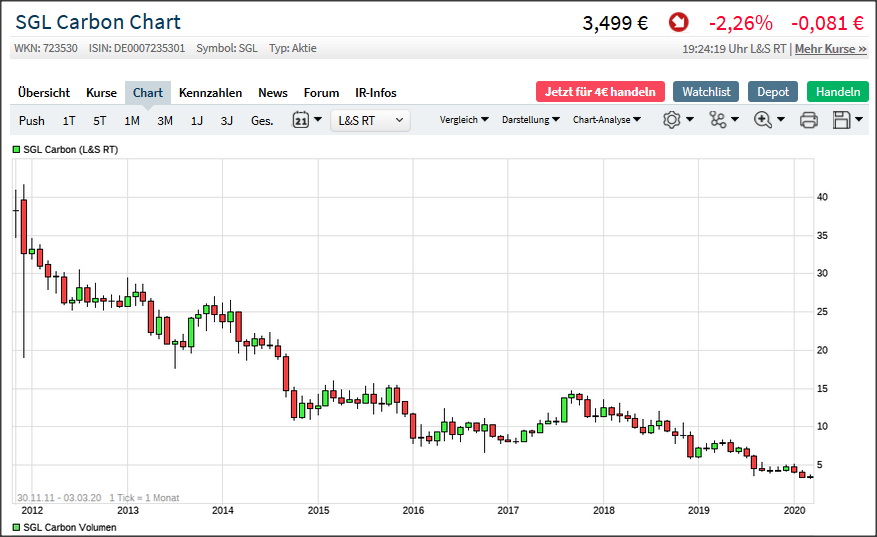Image resolution: width=877 pixels, height=537 pixels.
Task: Open the L&S RT exchange dropdown
Action: 370,120
